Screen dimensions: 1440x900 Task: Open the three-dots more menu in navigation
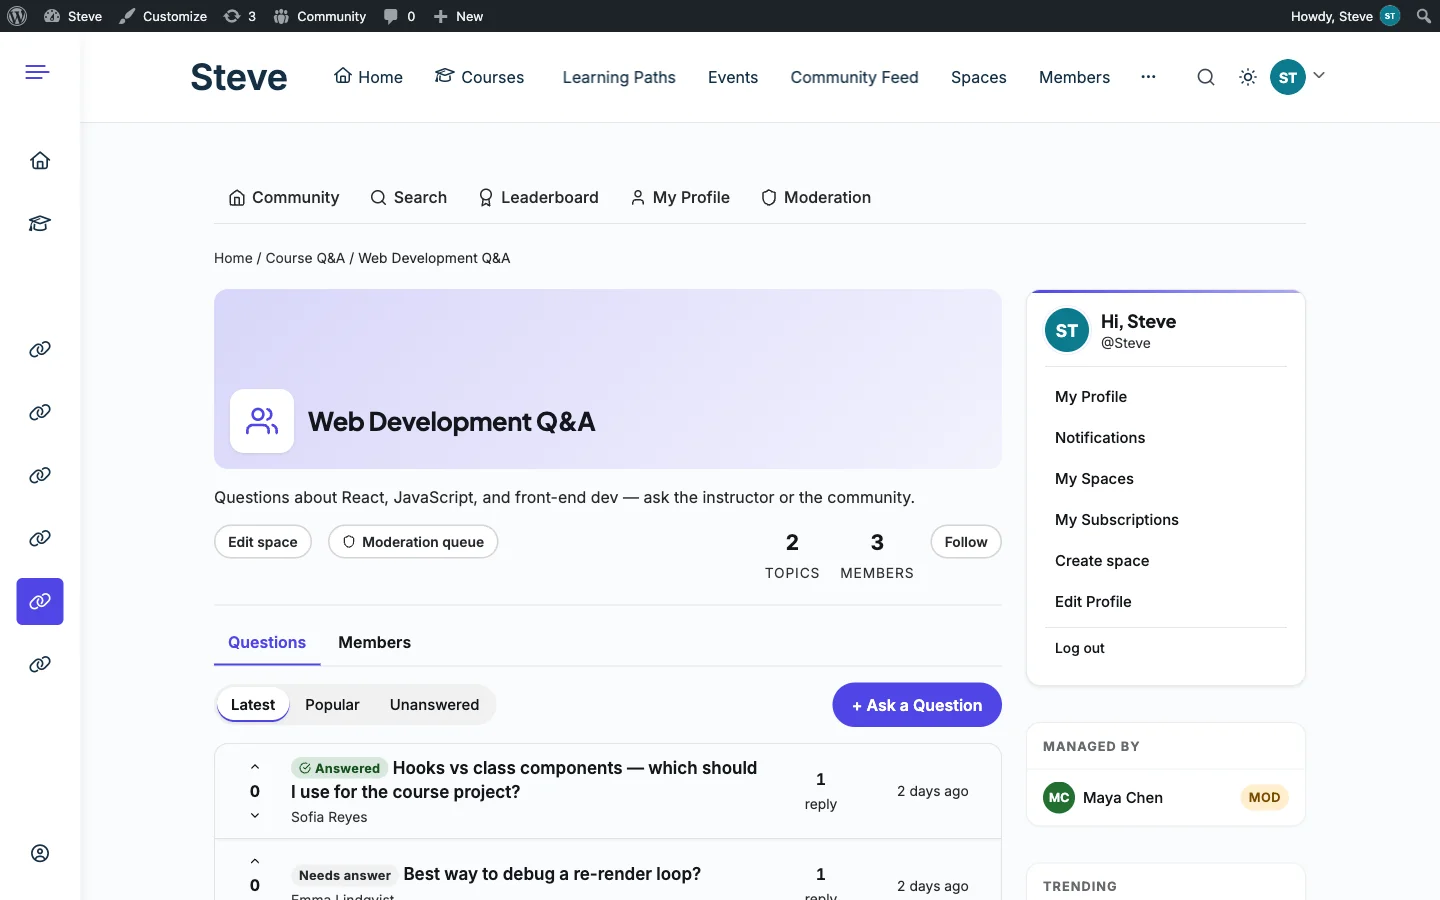1148,77
